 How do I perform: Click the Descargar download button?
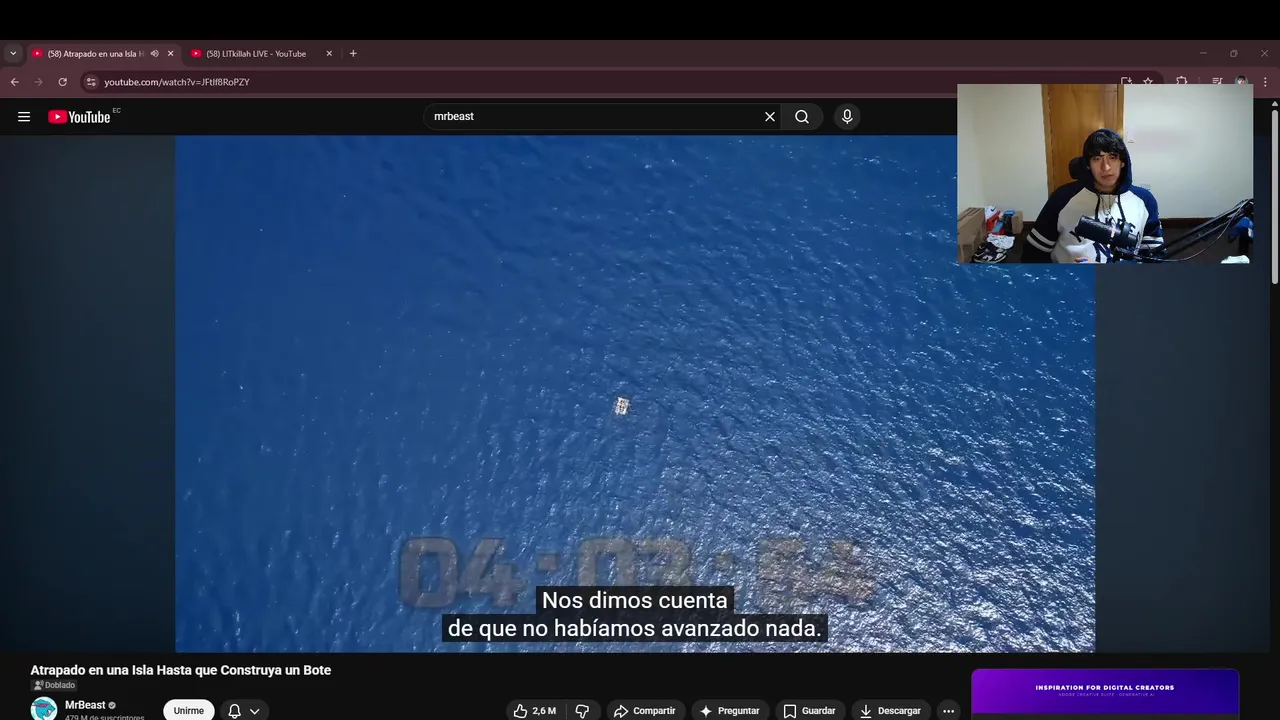point(890,711)
